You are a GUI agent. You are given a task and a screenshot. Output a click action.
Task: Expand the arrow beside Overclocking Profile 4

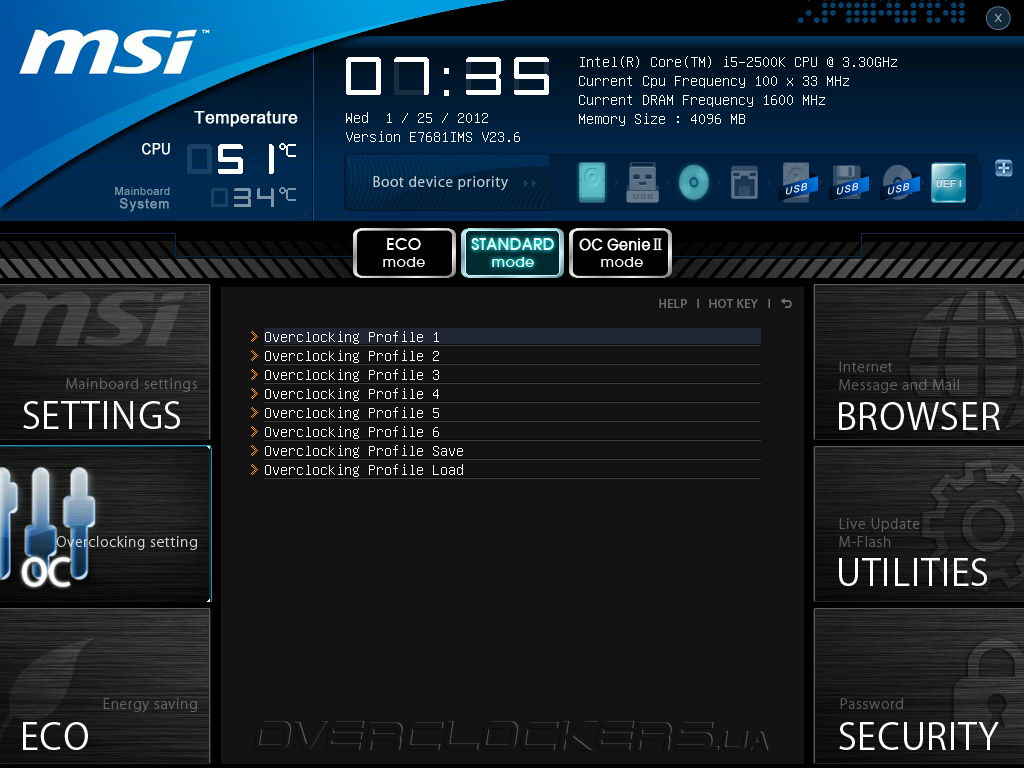[254, 393]
